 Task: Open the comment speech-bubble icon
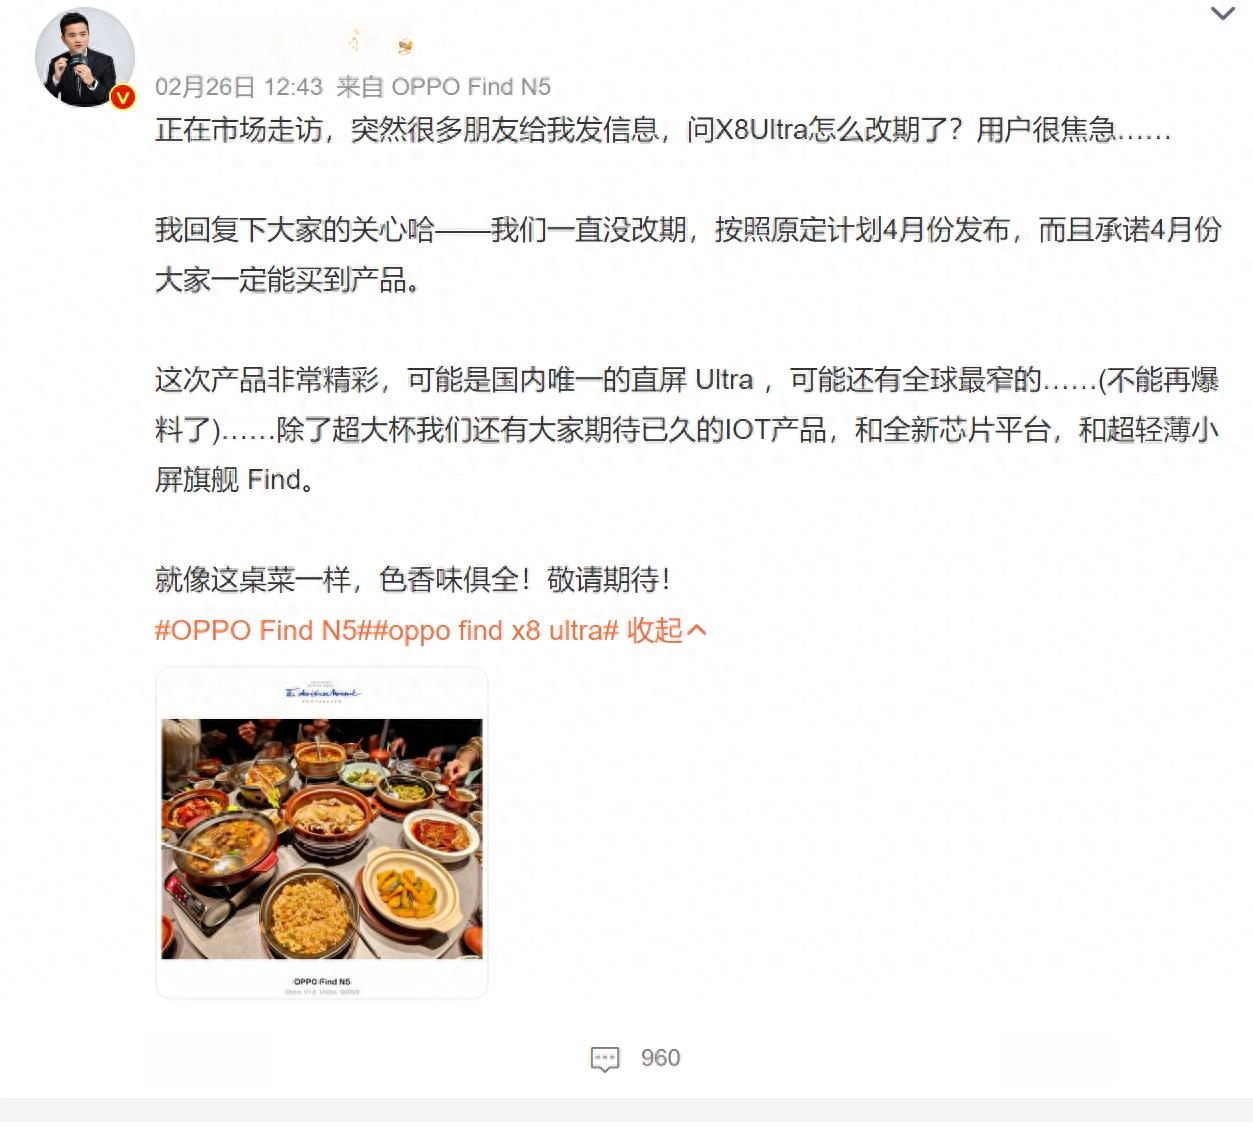[605, 1059]
